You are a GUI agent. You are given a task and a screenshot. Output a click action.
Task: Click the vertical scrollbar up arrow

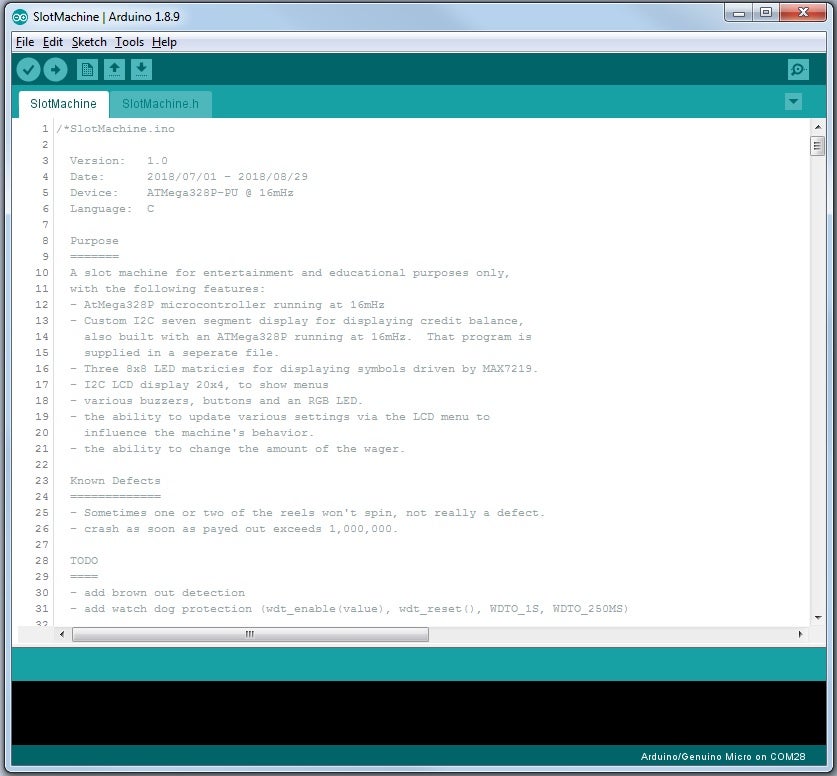[817, 127]
